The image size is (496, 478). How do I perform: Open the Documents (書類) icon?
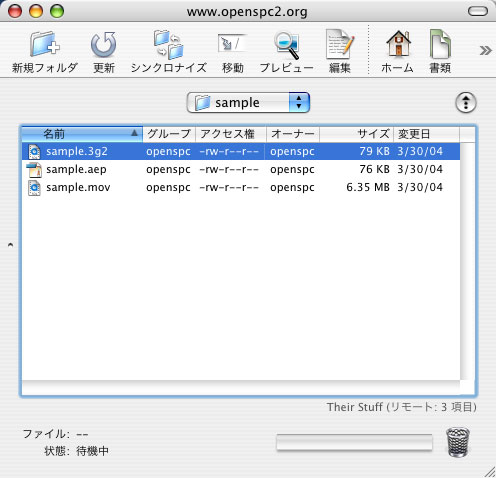coord(440,44)
